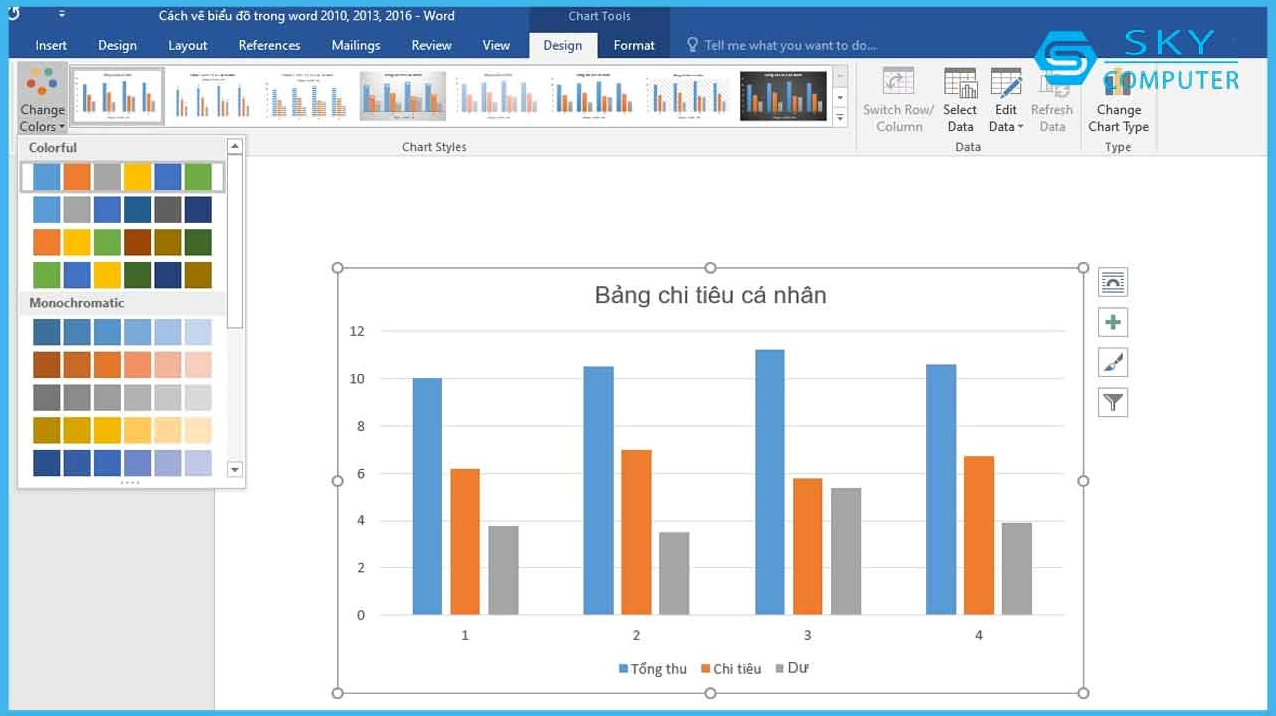
Task: Open Chart Styles paintbrush button
Action: coord(1113,362)
